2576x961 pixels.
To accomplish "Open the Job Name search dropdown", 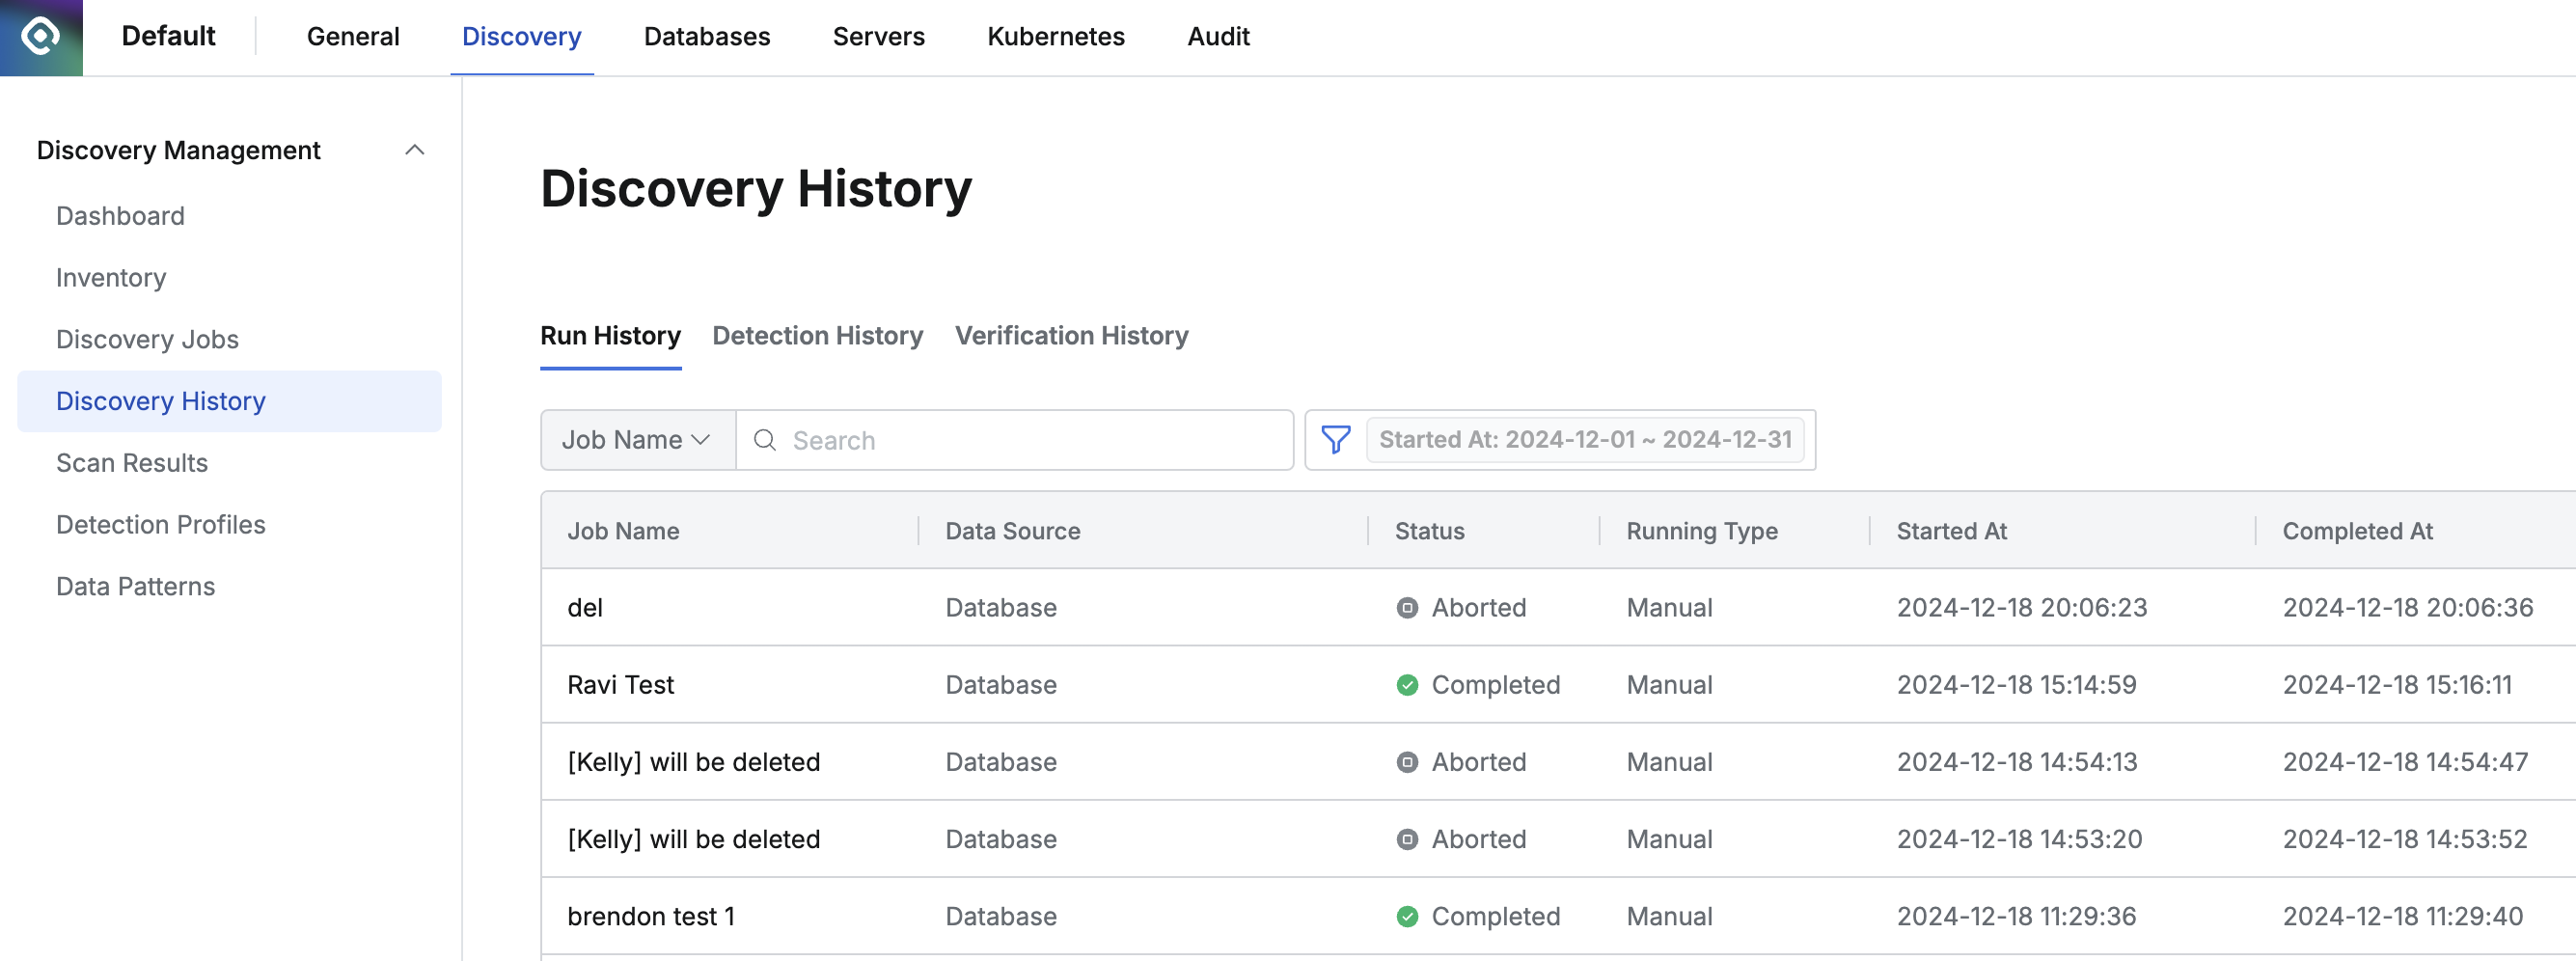I will [637, 440].
